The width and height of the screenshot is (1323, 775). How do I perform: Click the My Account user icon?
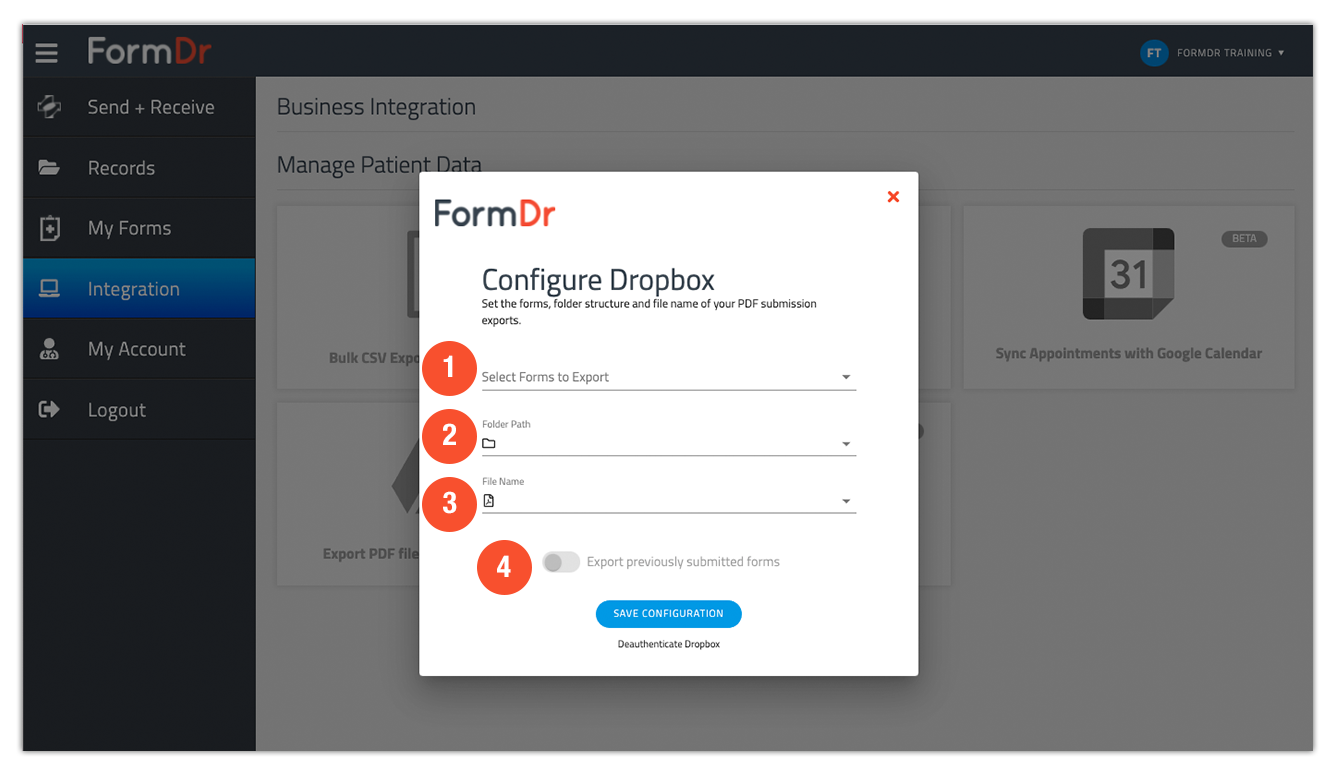tap(49, 349)
